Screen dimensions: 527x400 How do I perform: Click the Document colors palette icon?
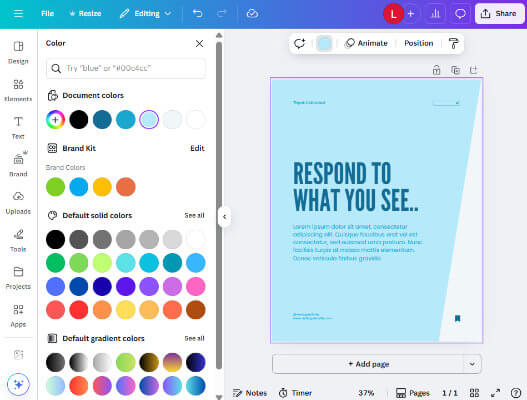(x=52, y=95)
